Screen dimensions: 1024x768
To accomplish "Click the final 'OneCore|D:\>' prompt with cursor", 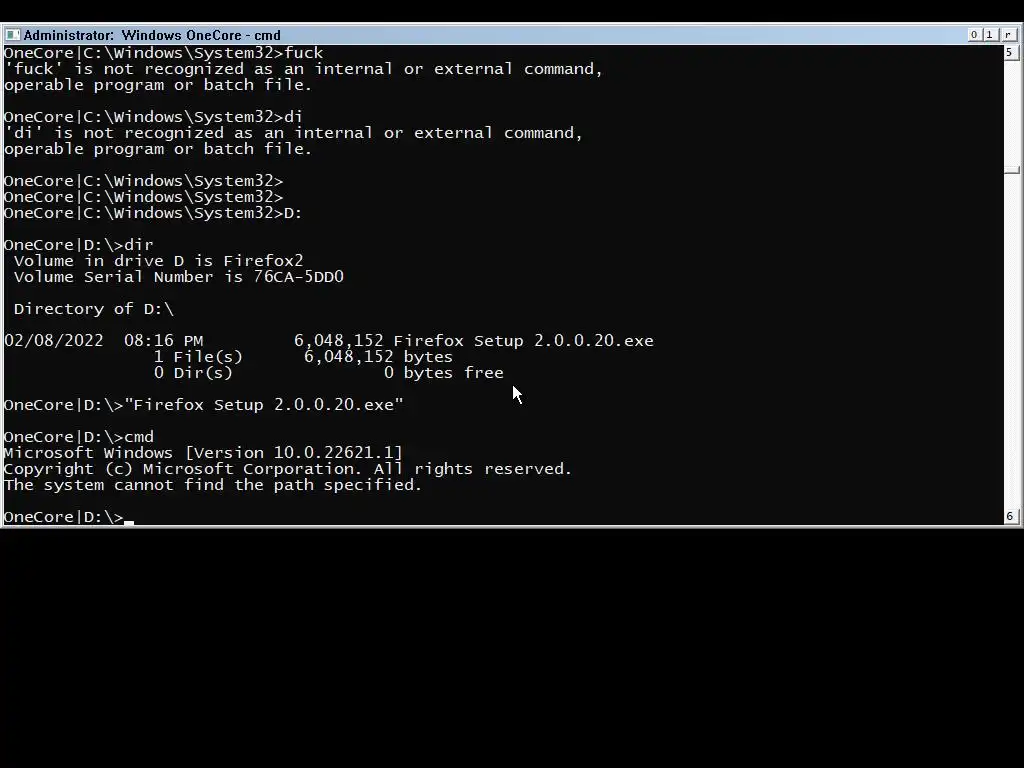I will (69, 517).
